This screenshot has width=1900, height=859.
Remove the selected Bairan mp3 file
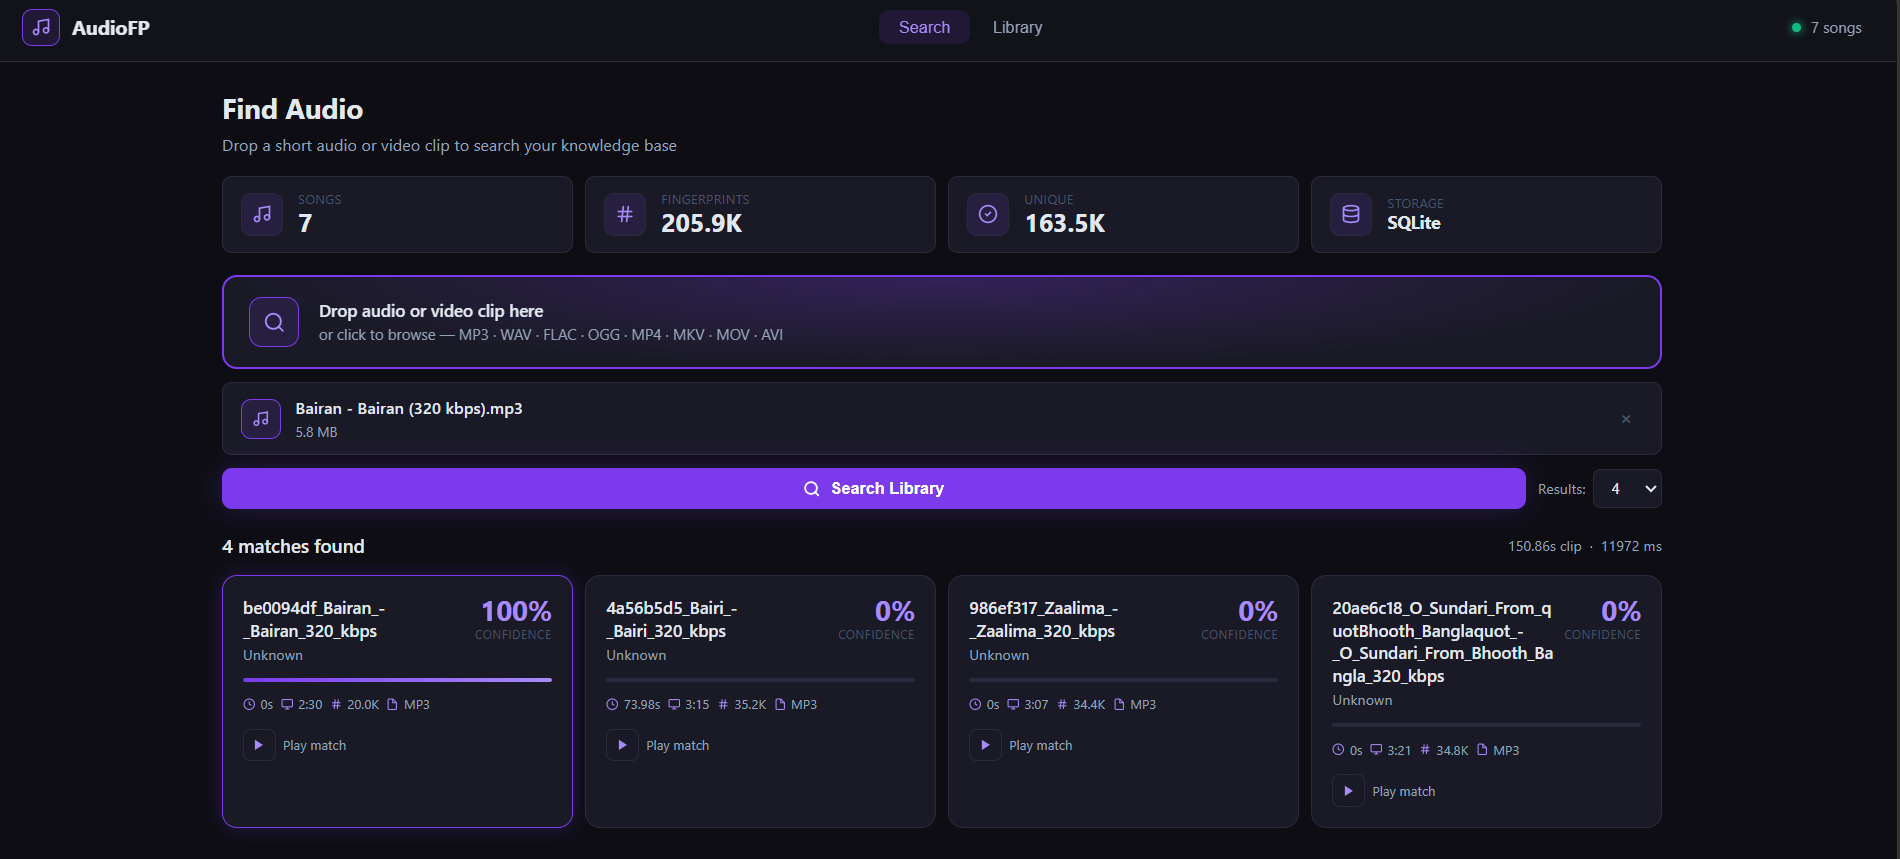1626,419
